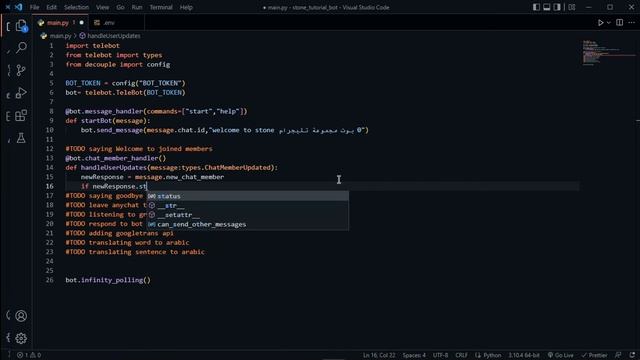The height and width of the screenshot is (360, 640).
Task: Select the can_send_other_messages suggestion
Action: coord(247,224)
